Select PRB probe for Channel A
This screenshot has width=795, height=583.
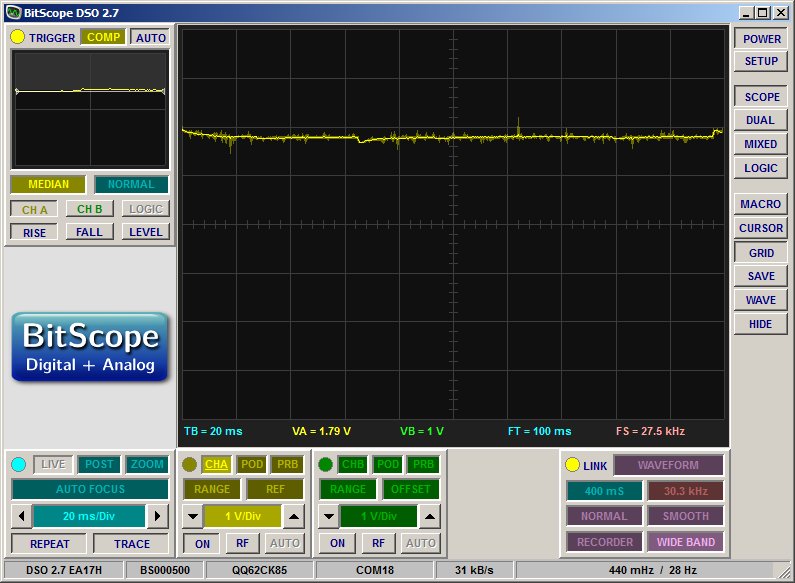tap(287, 464)
